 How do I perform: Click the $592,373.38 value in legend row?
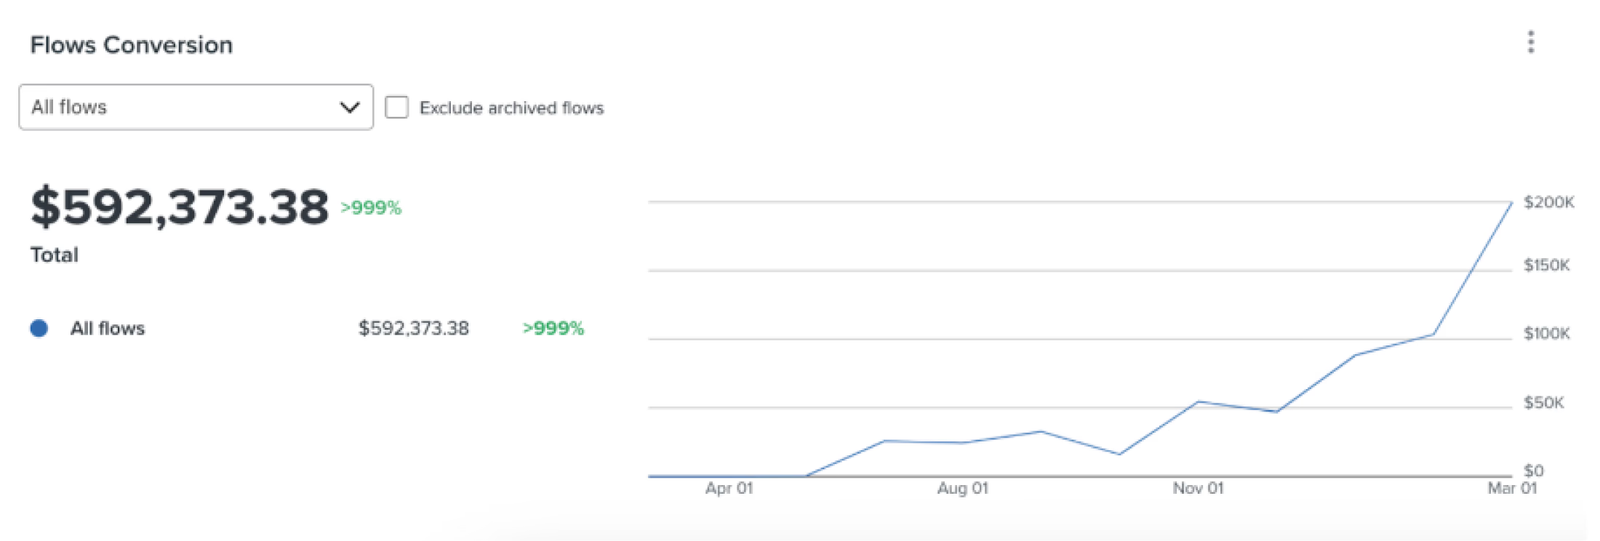click(413, 328)
